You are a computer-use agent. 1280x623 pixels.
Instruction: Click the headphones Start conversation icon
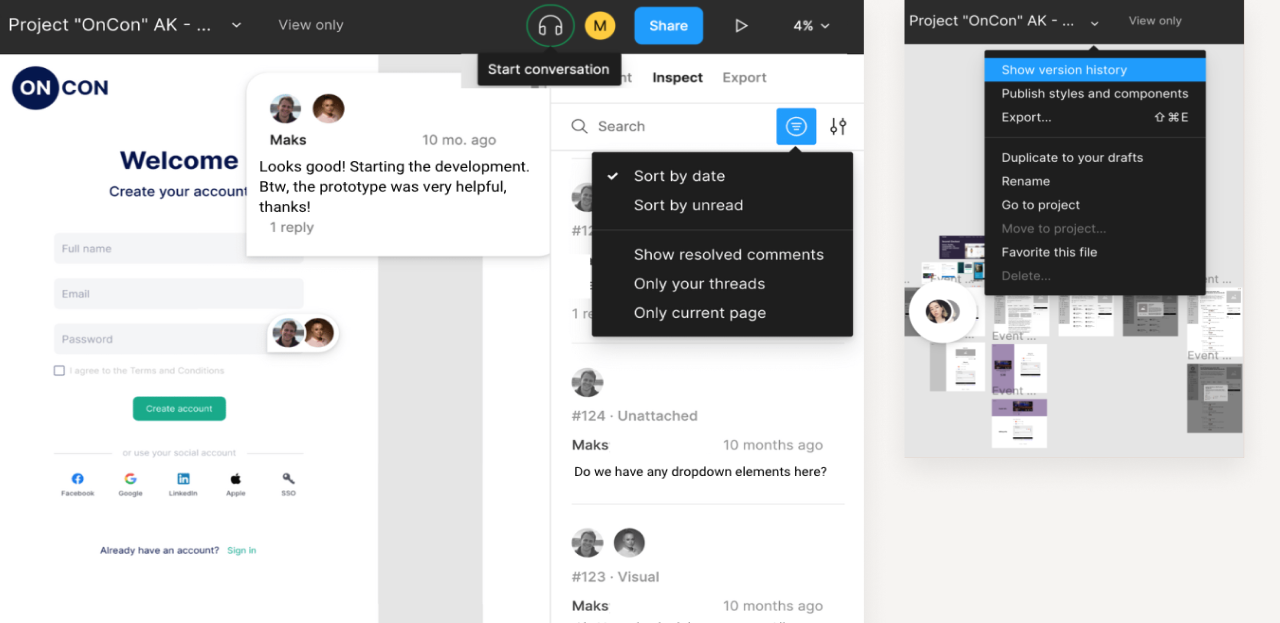550,26
